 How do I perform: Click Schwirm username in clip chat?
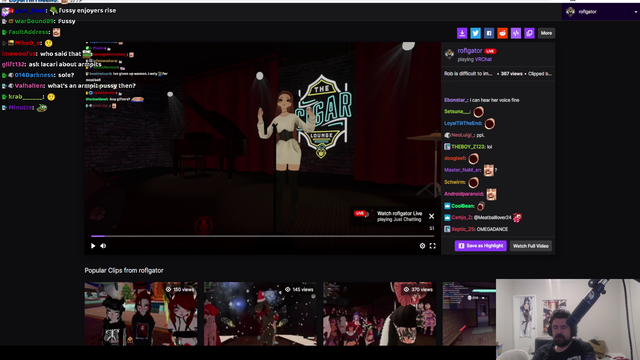455,182
